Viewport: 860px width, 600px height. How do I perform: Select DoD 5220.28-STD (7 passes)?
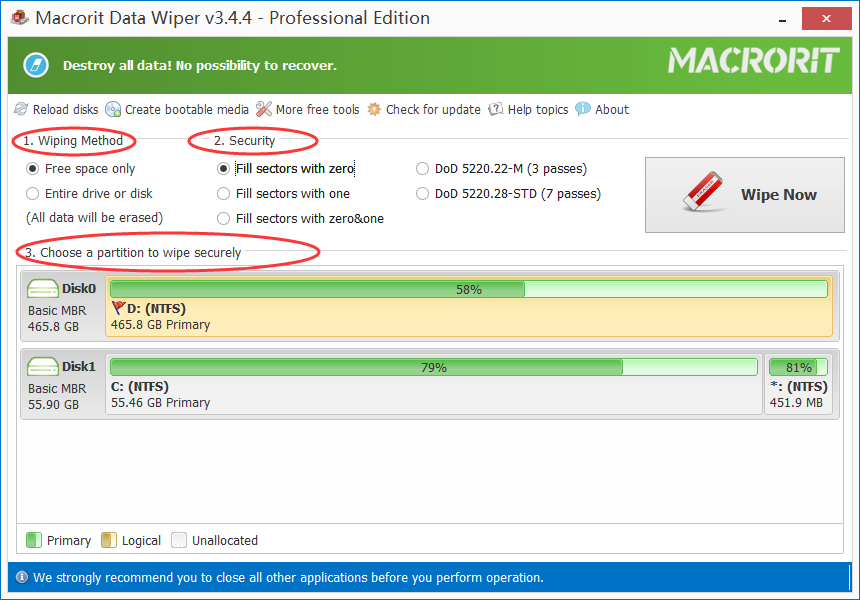tap(423, 194)
